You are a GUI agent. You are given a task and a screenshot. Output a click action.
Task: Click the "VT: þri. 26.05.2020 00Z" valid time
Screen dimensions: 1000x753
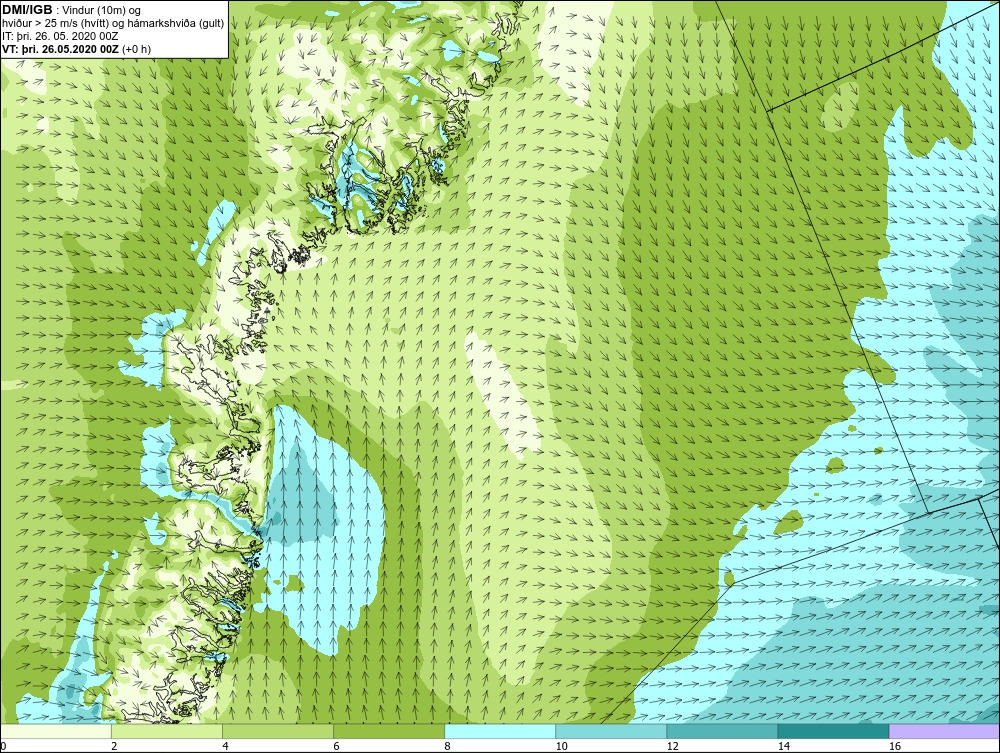[x=61, y=49]
